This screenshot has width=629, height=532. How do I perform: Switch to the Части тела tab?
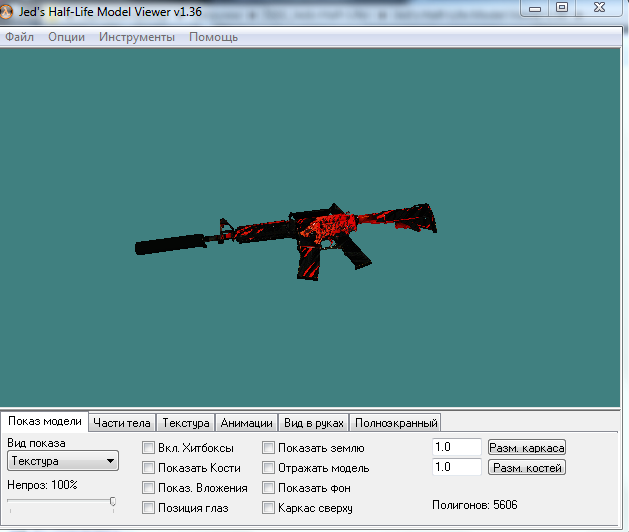click(x=122, y=423)
